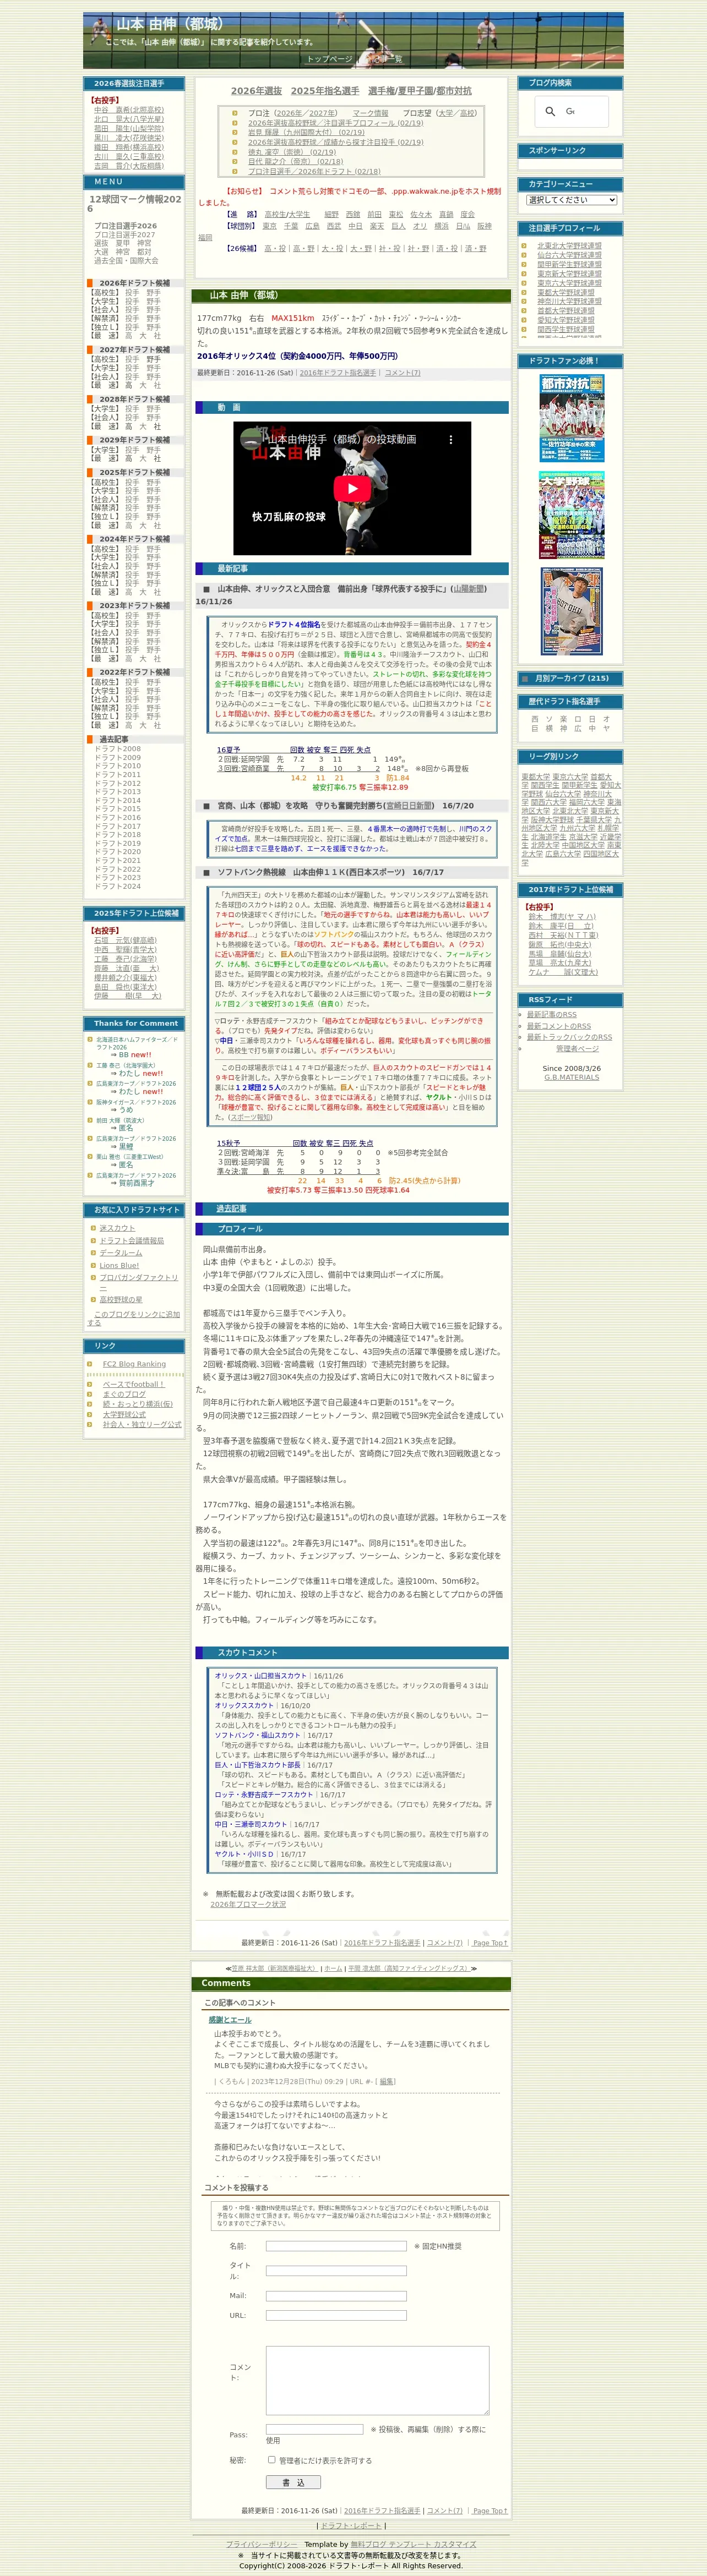The image size is (707, 2576).
Task: Open the 東京六大学野球連盟 profile link
Action: [569, 283]
